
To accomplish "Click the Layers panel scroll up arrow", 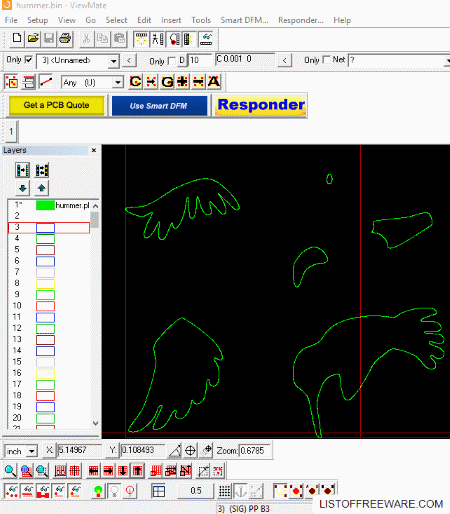I will [x=95, y=206].
